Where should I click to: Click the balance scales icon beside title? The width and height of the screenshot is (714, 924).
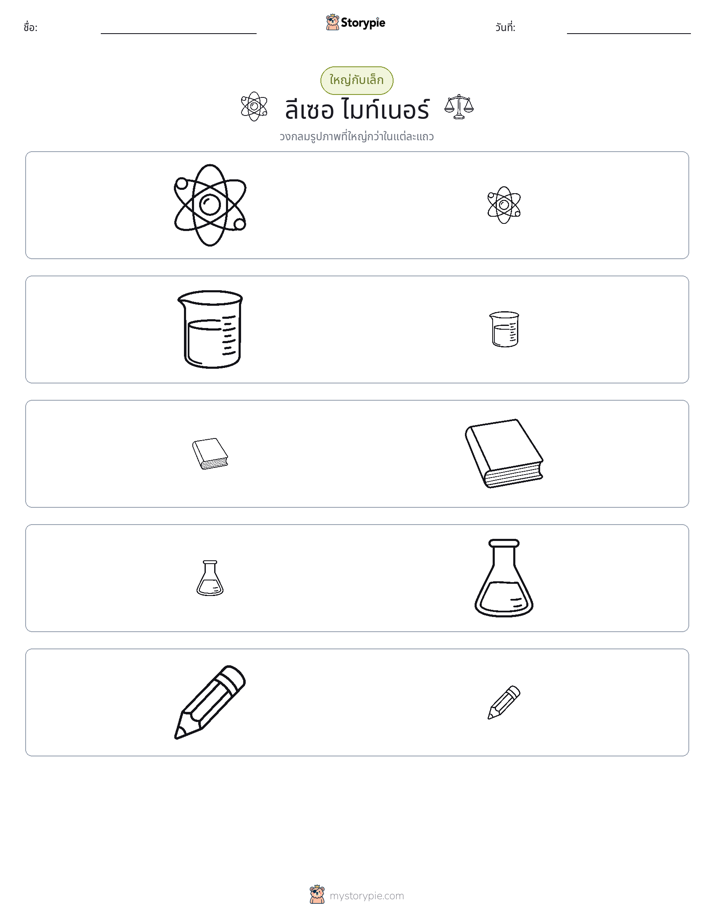pos(459,107)
